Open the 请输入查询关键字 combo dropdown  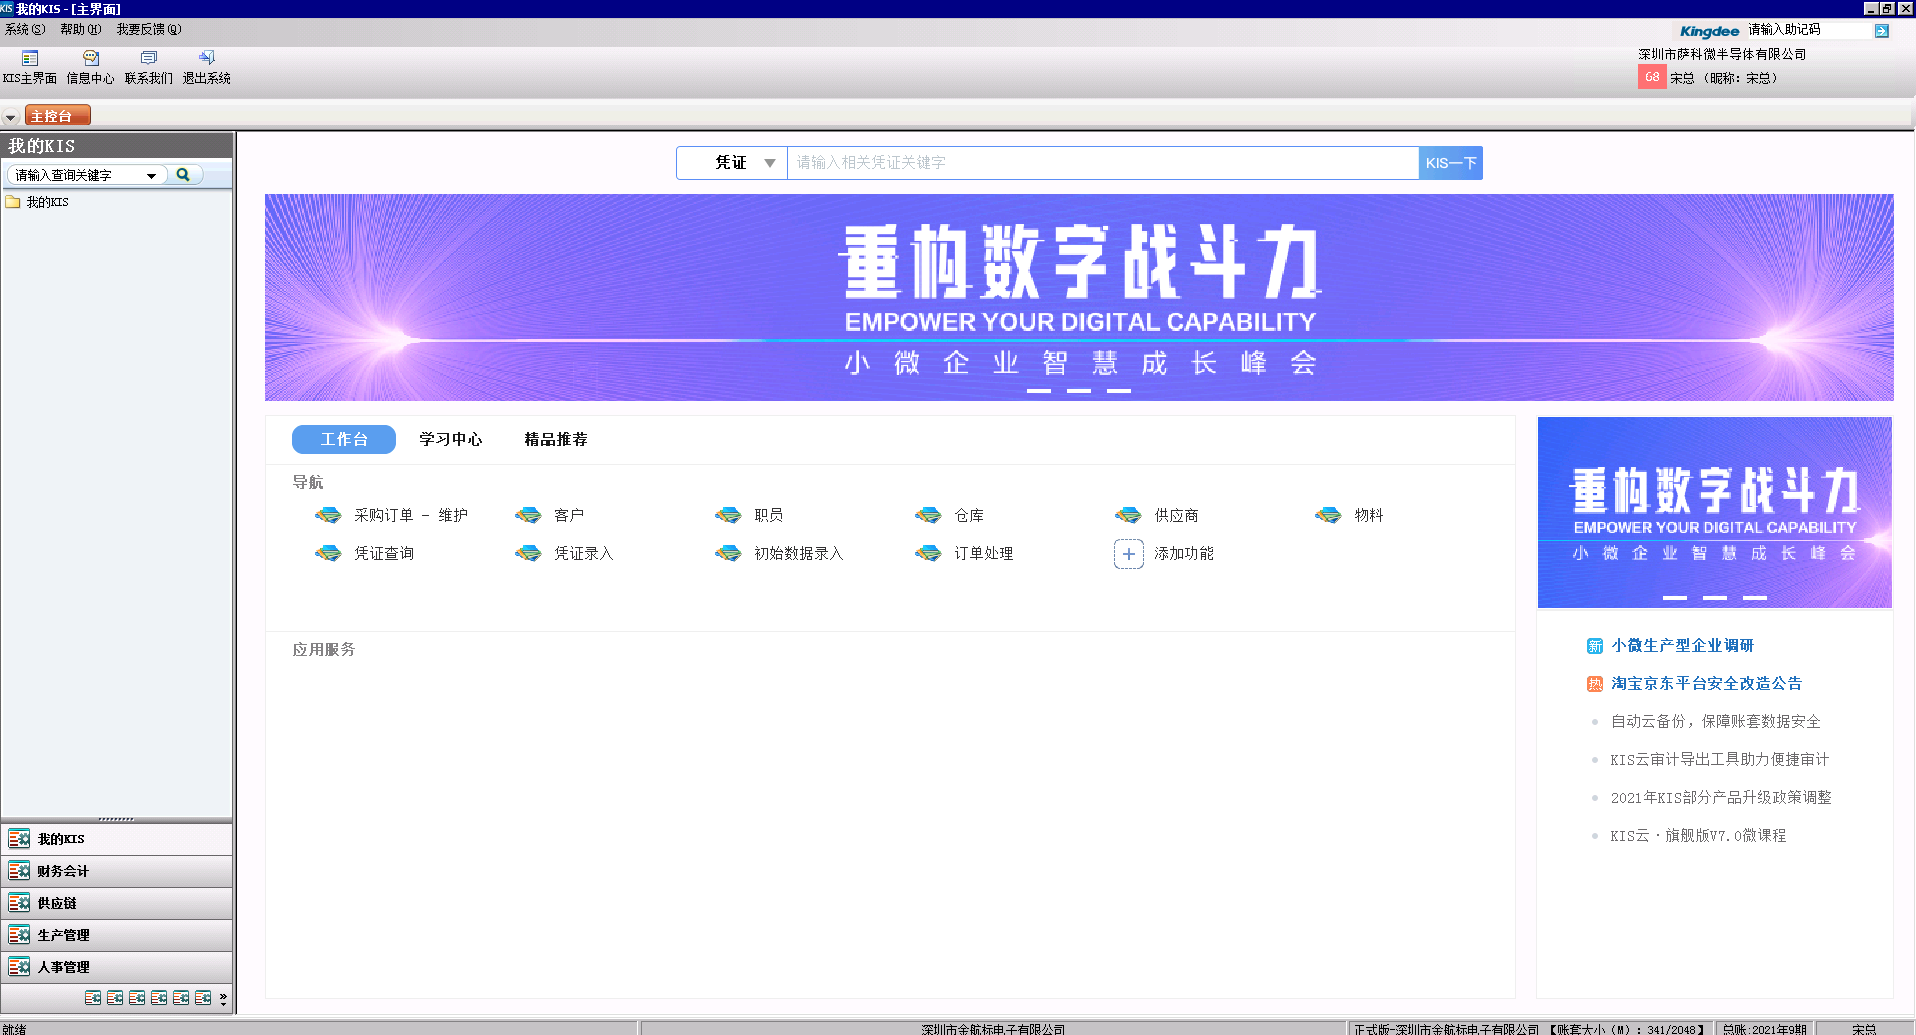152,173
